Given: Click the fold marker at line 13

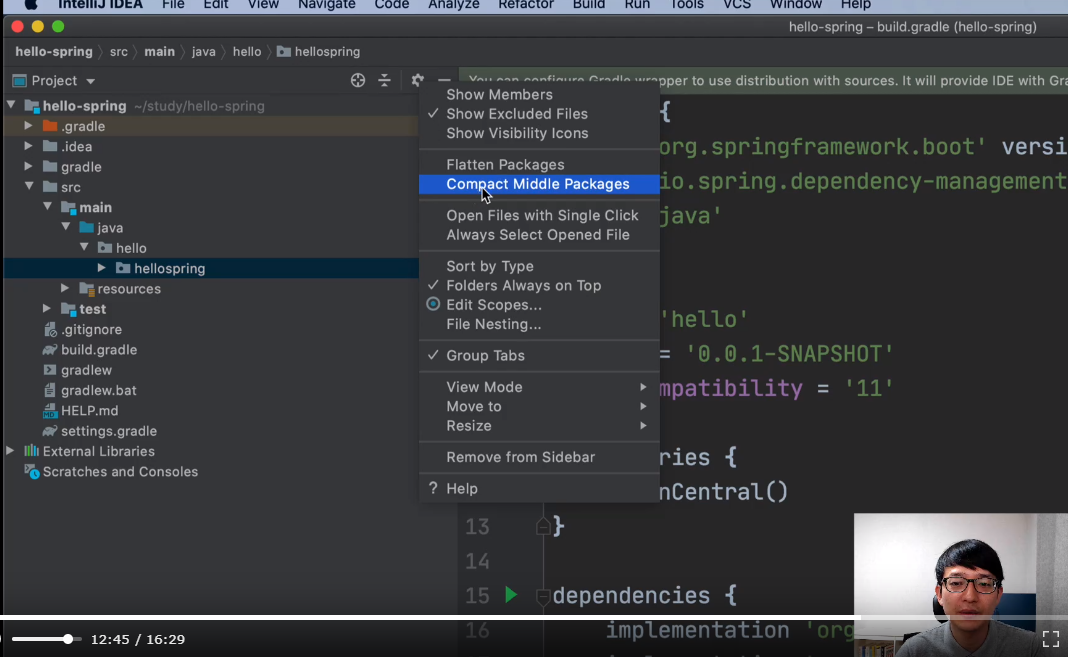Looking at the screenshot, I should click(543, 526).
